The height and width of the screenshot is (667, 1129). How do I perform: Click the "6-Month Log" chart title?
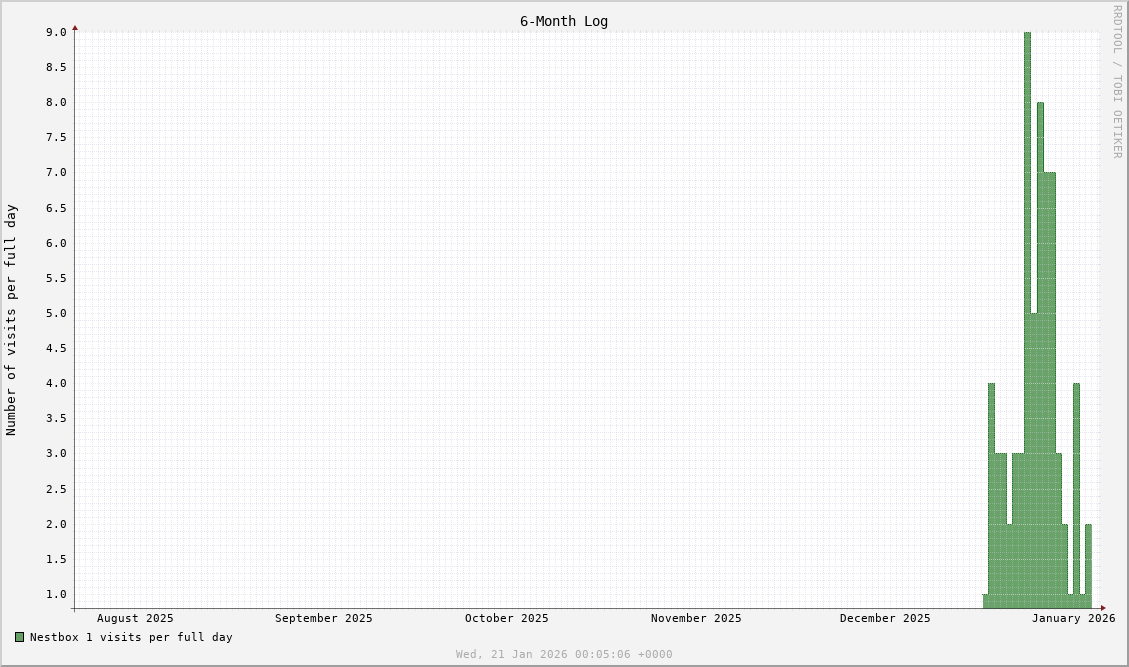pyautogui.click(x=563, y=21)
